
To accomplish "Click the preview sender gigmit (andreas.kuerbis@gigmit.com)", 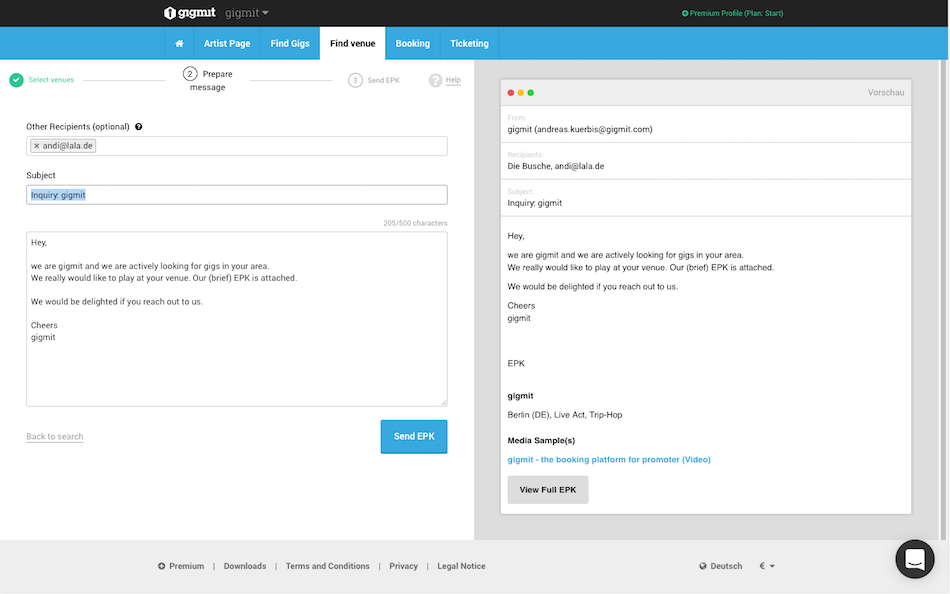I will point(580,129).
